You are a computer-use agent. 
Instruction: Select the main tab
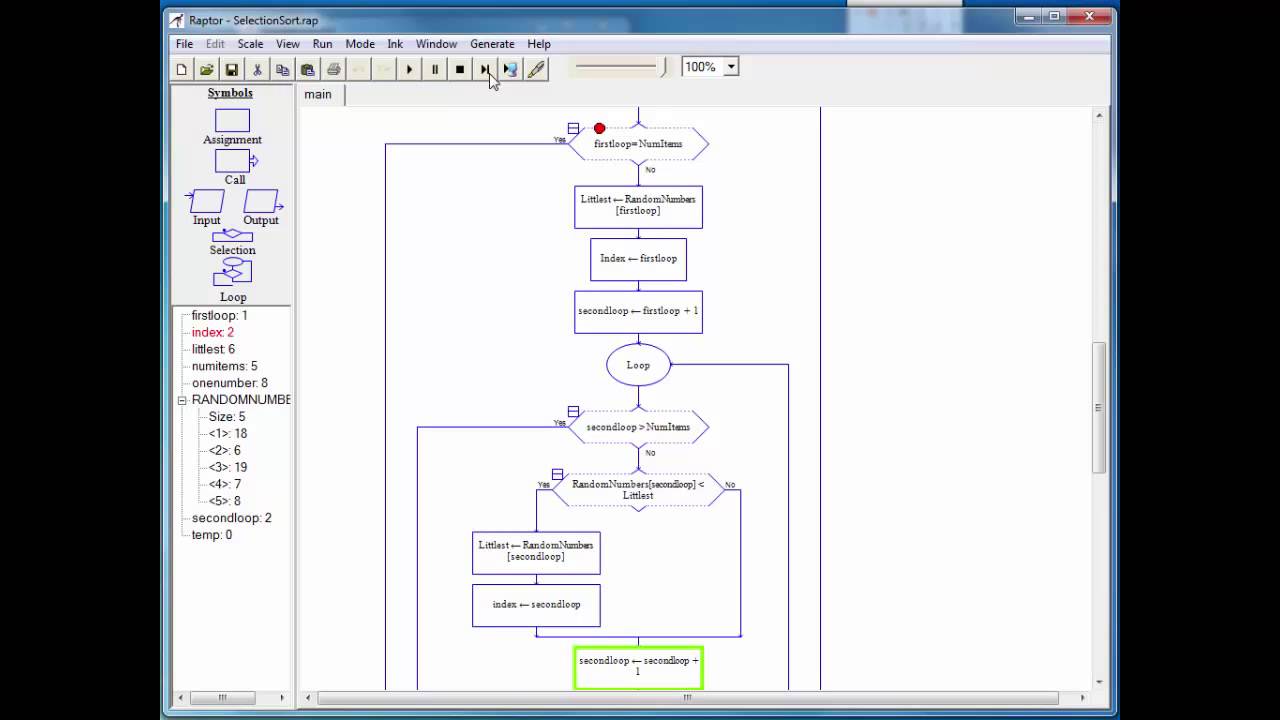(318, 94)
